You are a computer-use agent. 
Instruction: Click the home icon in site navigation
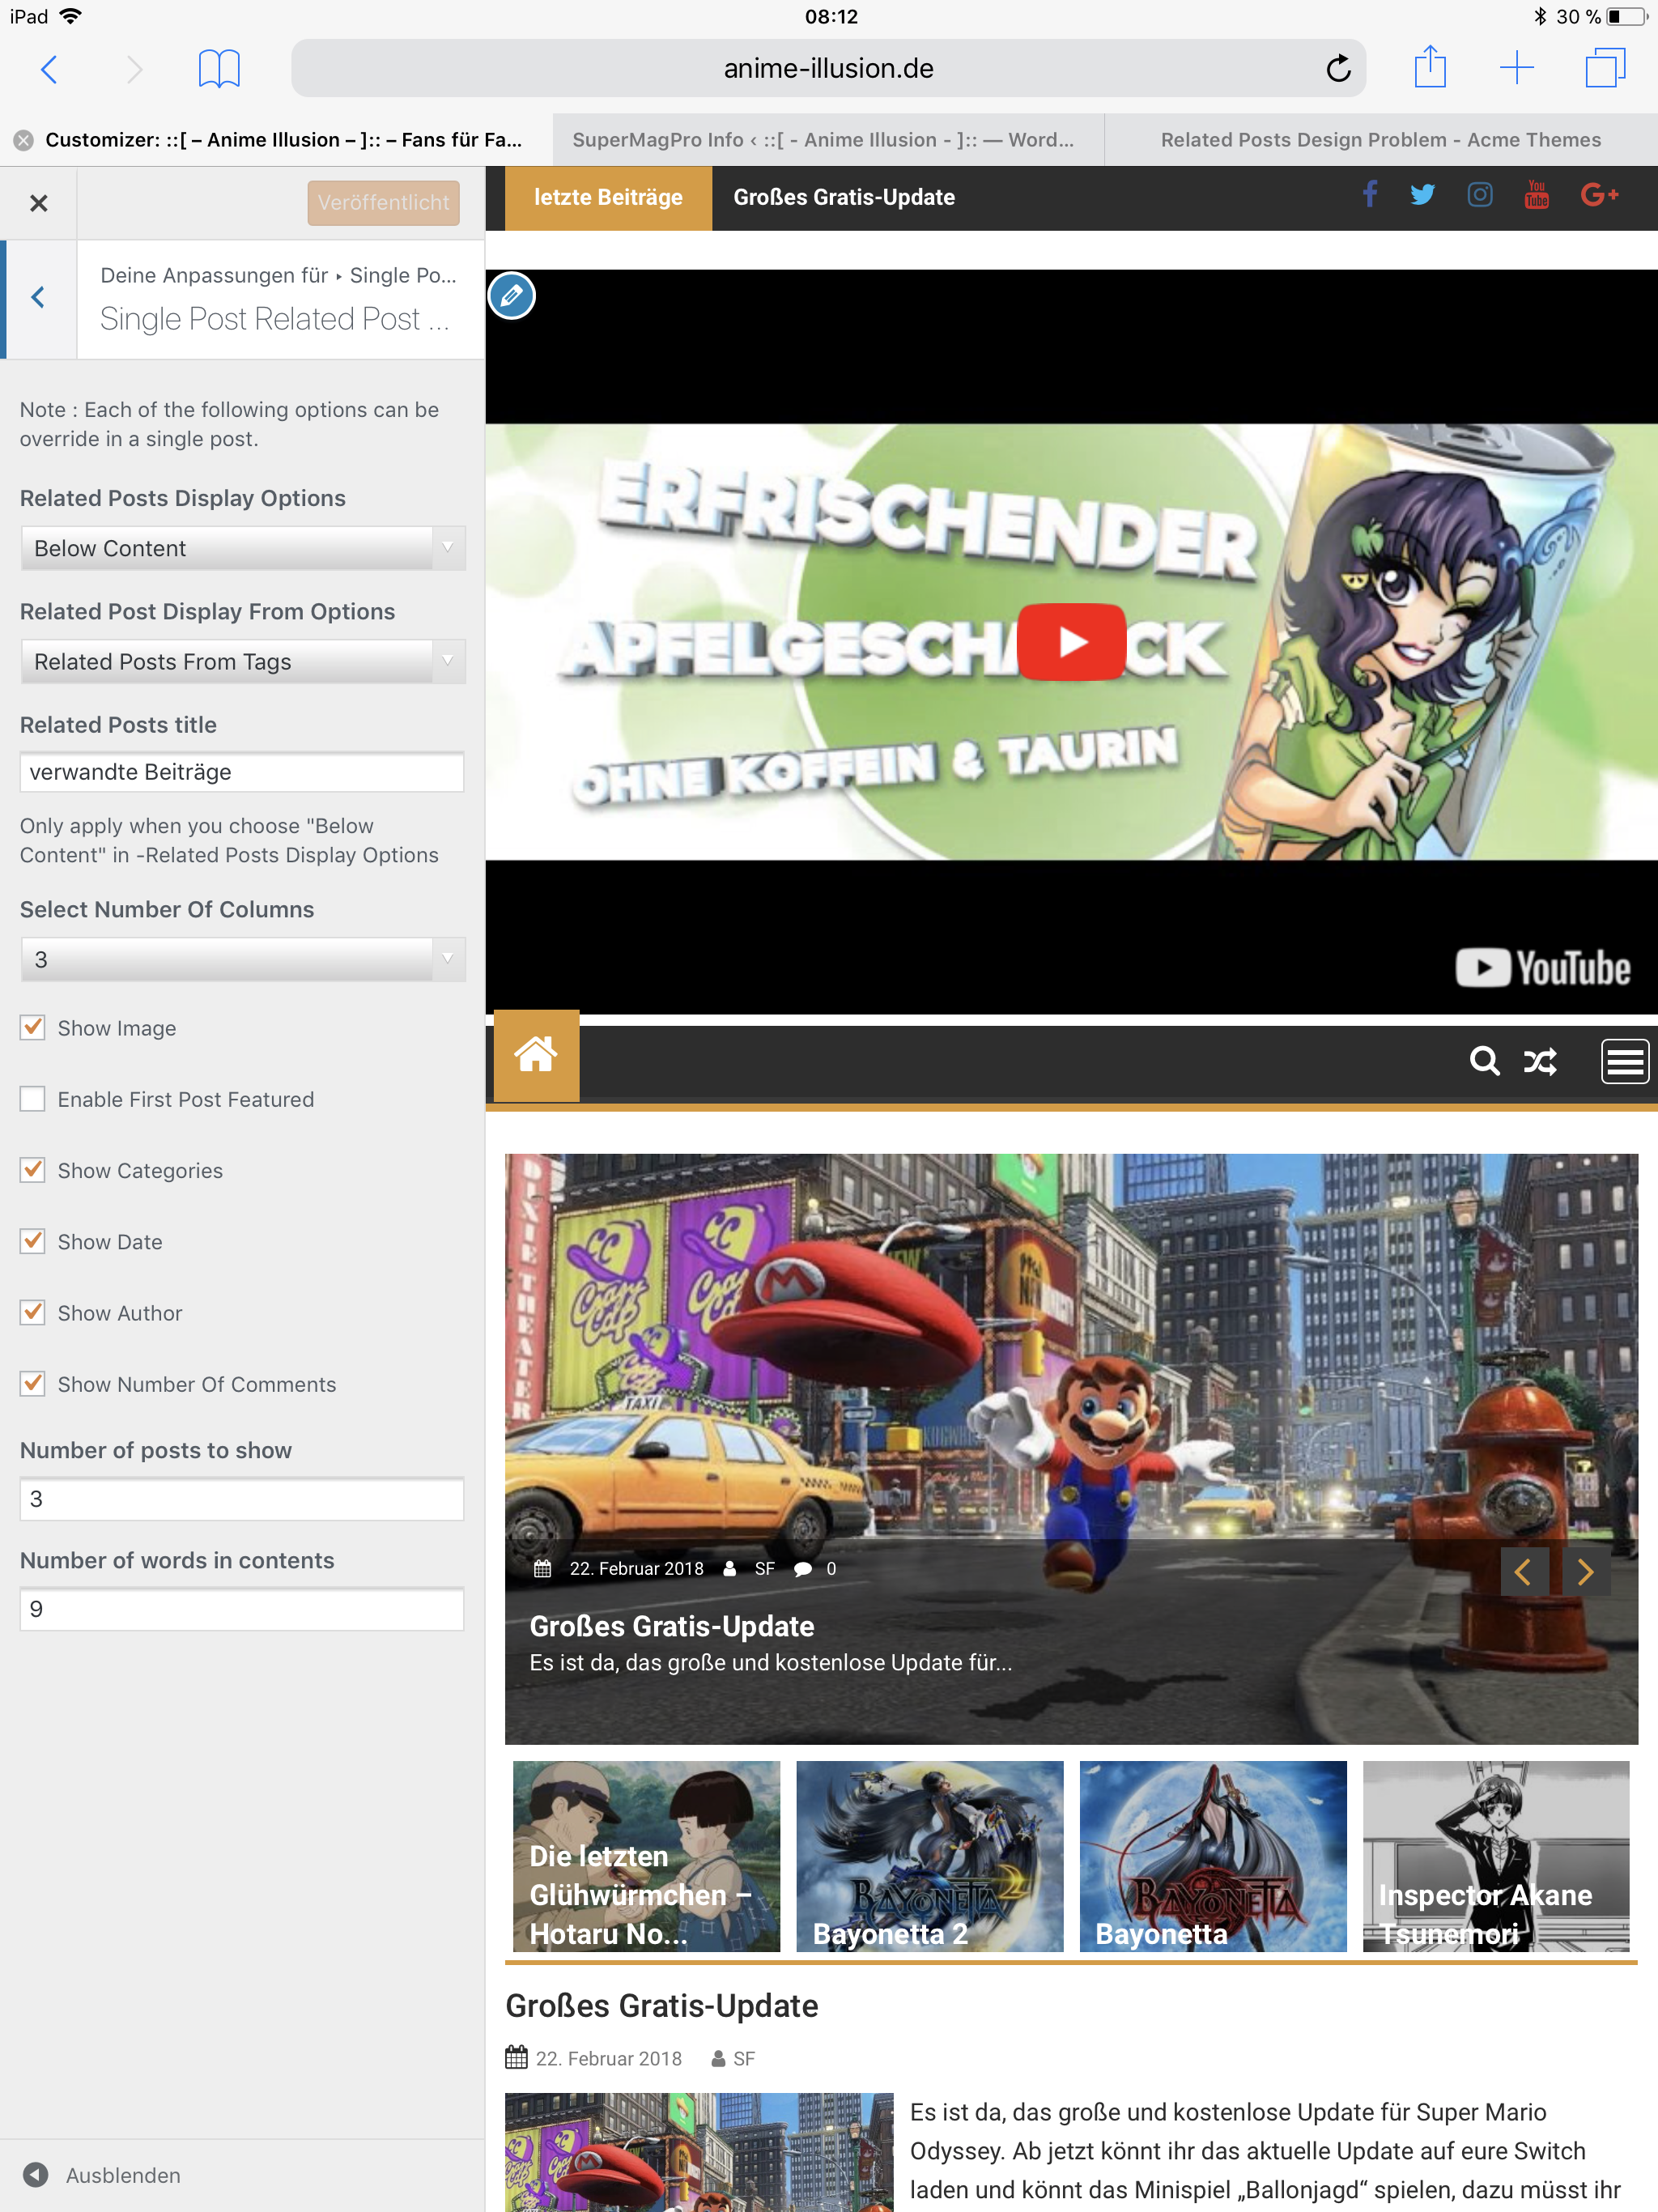pyautogui.click(x=536, y=1055)
